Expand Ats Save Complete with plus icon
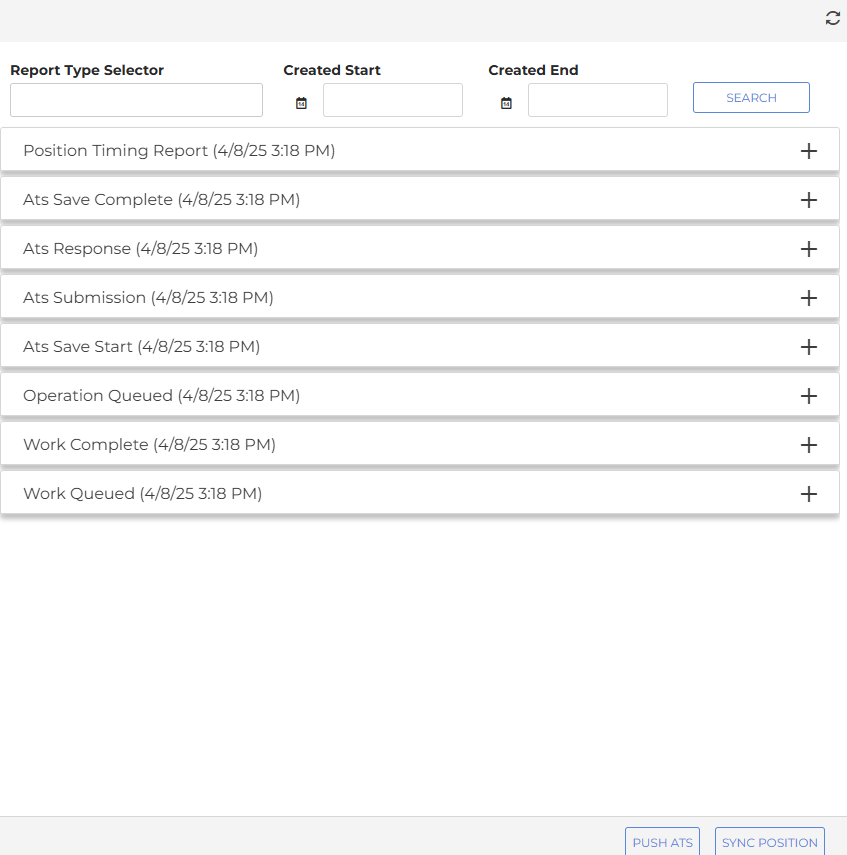The height and width of the screenshot is (855, 847). (x=808, y=200)
